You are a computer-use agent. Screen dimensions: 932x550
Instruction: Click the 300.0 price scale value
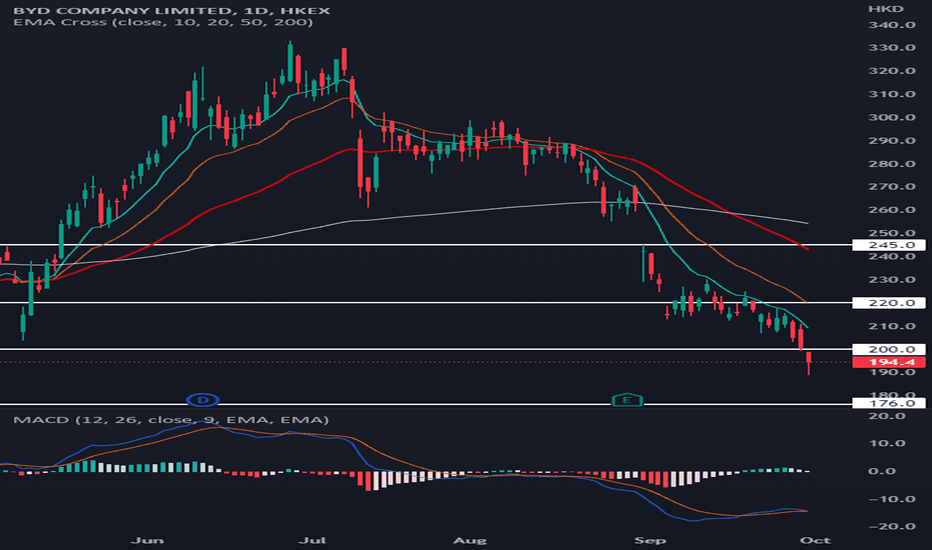pyautogui.click(x=892, y=117)
